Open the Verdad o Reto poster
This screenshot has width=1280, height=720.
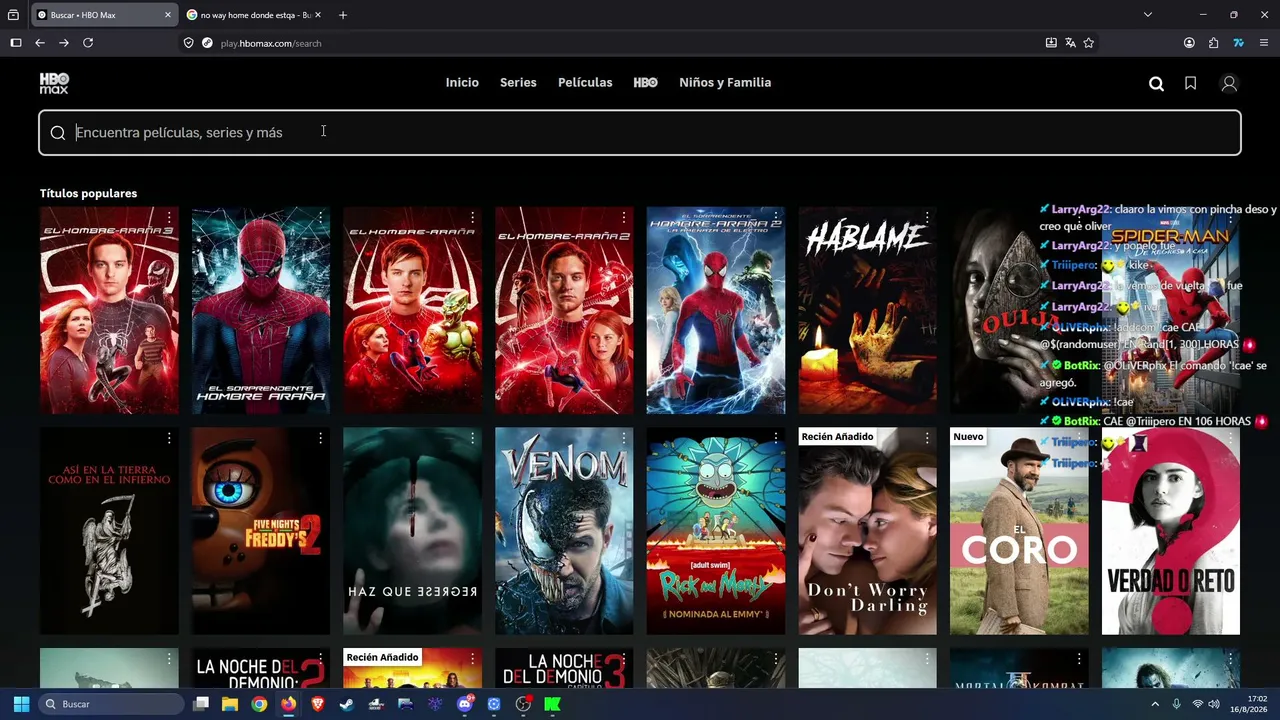[1171, 531]
